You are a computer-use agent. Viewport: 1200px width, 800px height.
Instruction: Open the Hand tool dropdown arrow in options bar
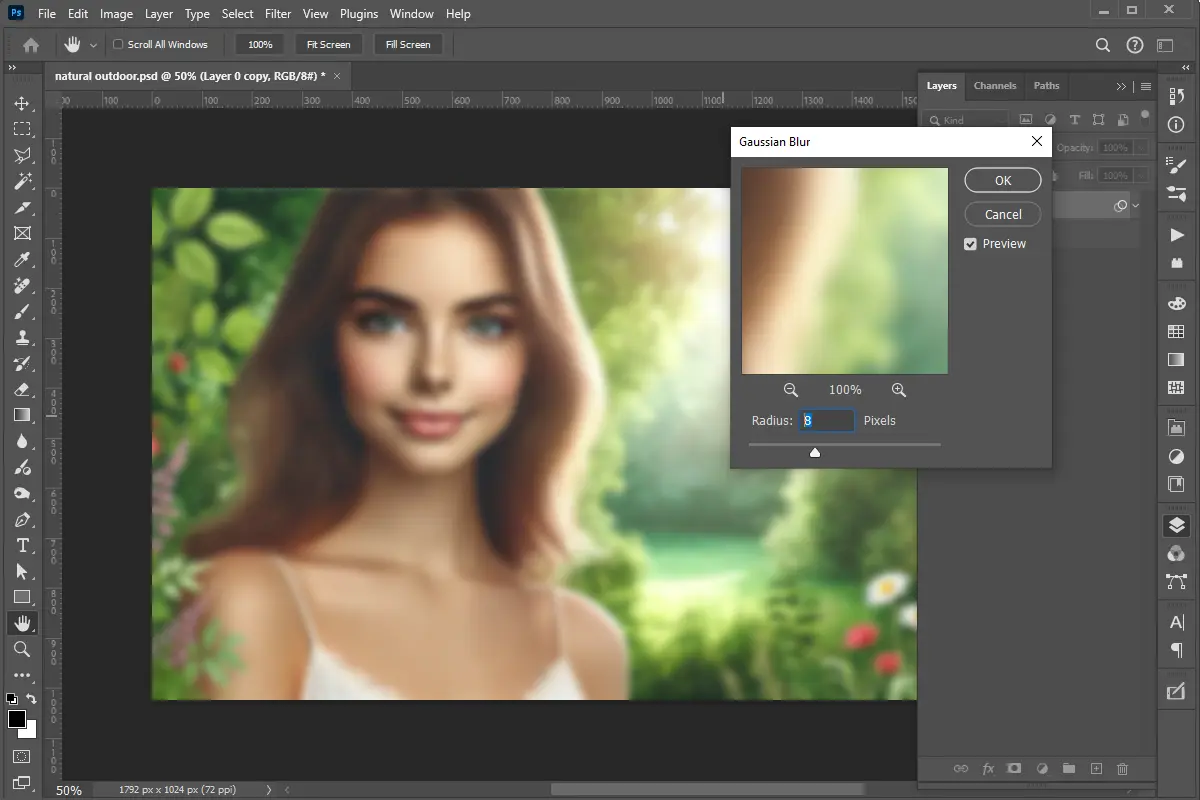point(93,44)
